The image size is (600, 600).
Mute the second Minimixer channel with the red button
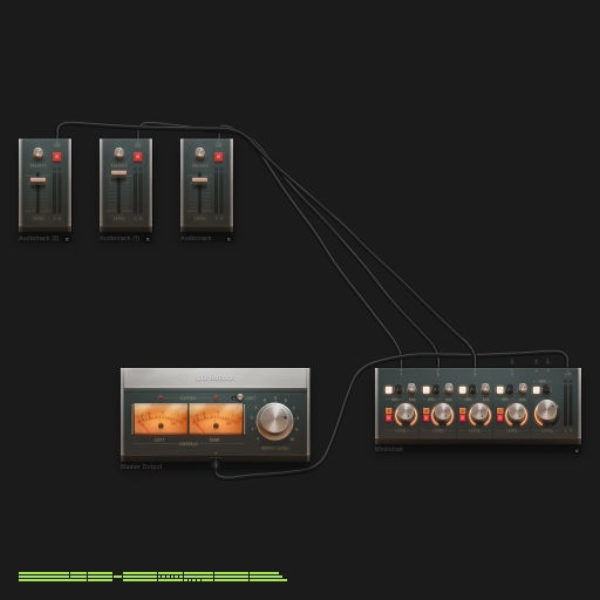coord(426,418)
